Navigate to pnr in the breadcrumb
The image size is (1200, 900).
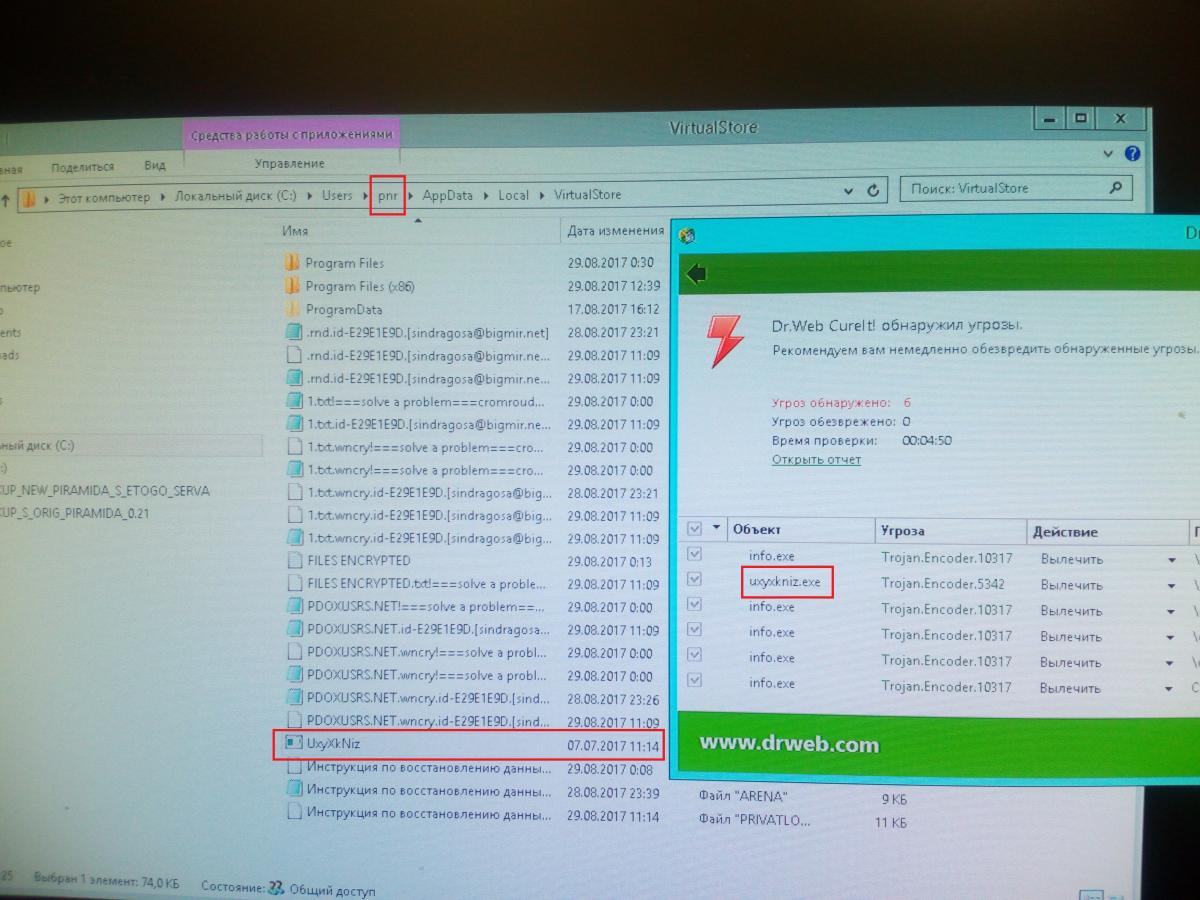388,195
